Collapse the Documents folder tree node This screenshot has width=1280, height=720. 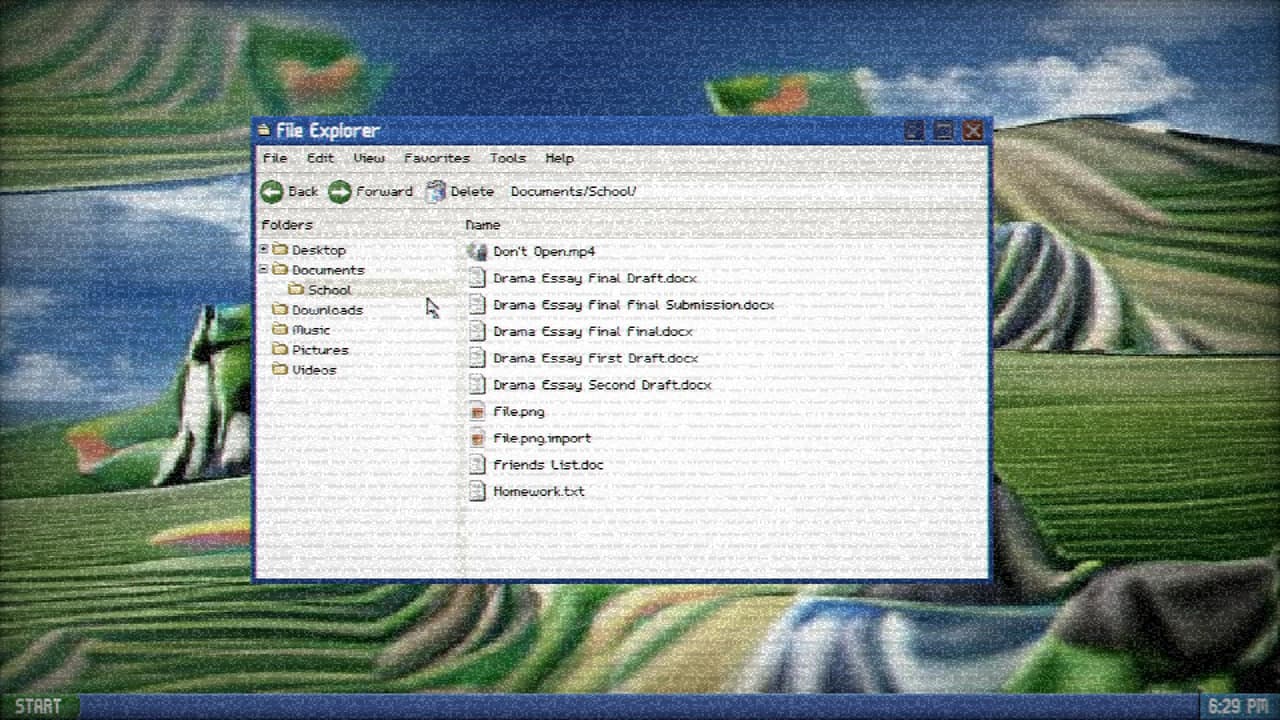[264, 269]
